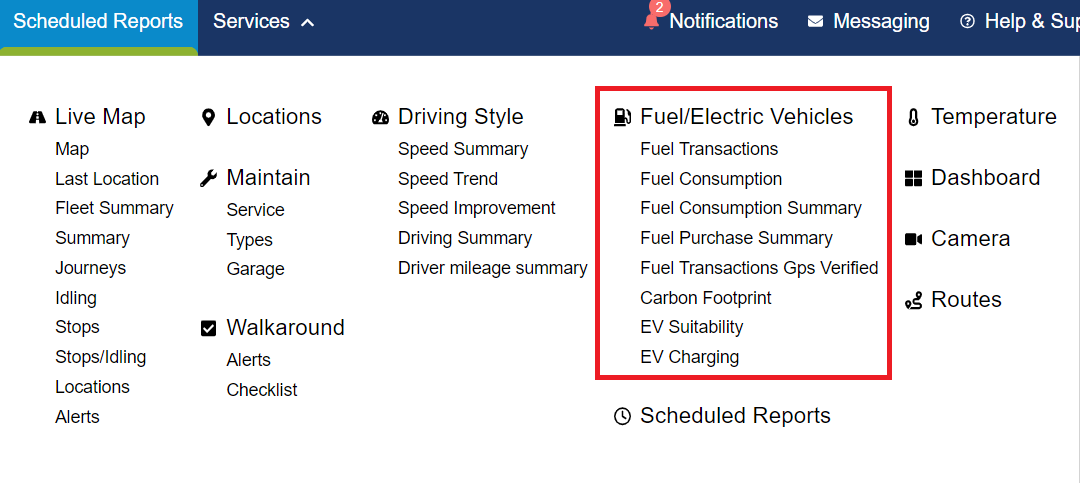Open Carbon Footprint report

coord(706,298)
